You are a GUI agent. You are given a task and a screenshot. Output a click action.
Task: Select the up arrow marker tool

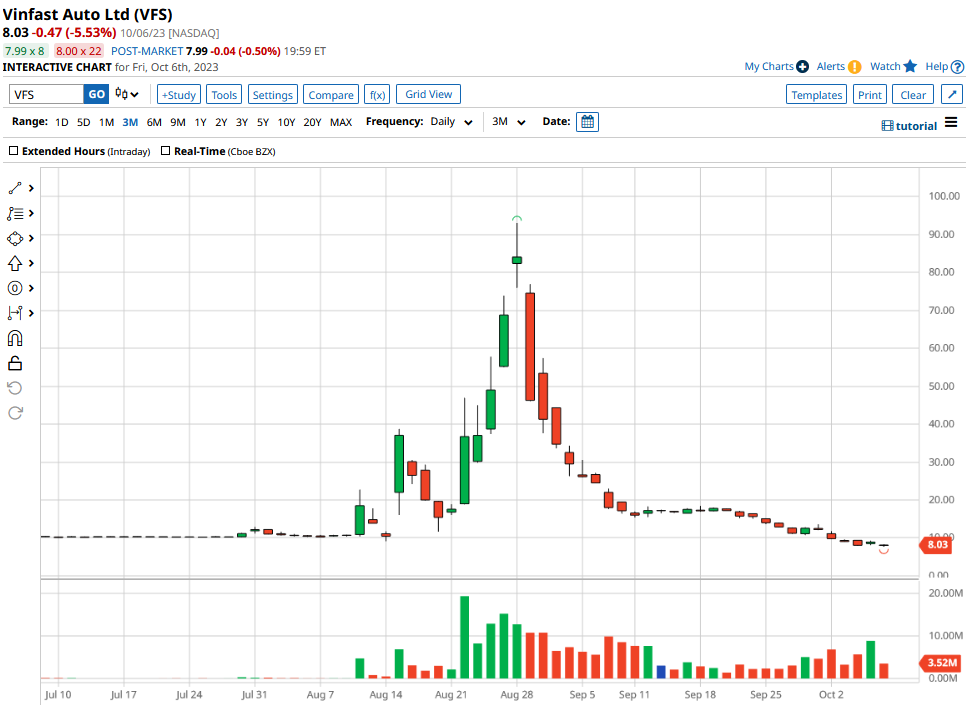(15, 263)
